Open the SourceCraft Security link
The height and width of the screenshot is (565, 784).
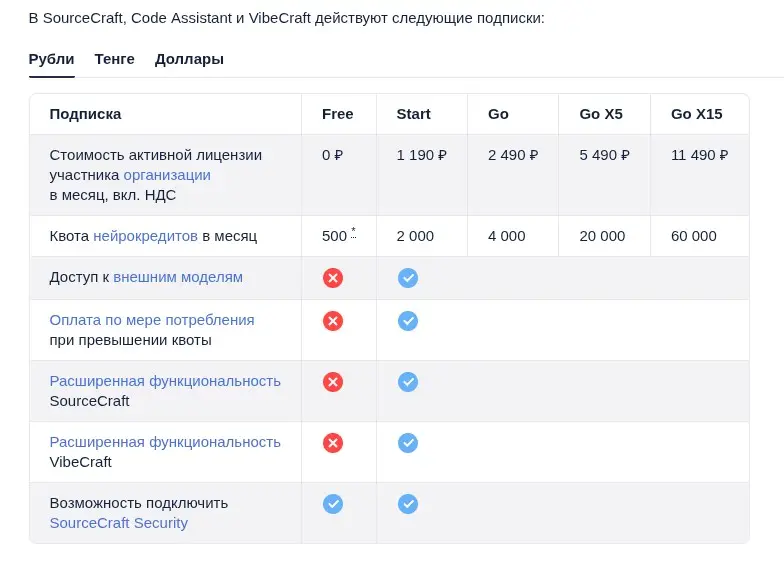click(118, 523)
